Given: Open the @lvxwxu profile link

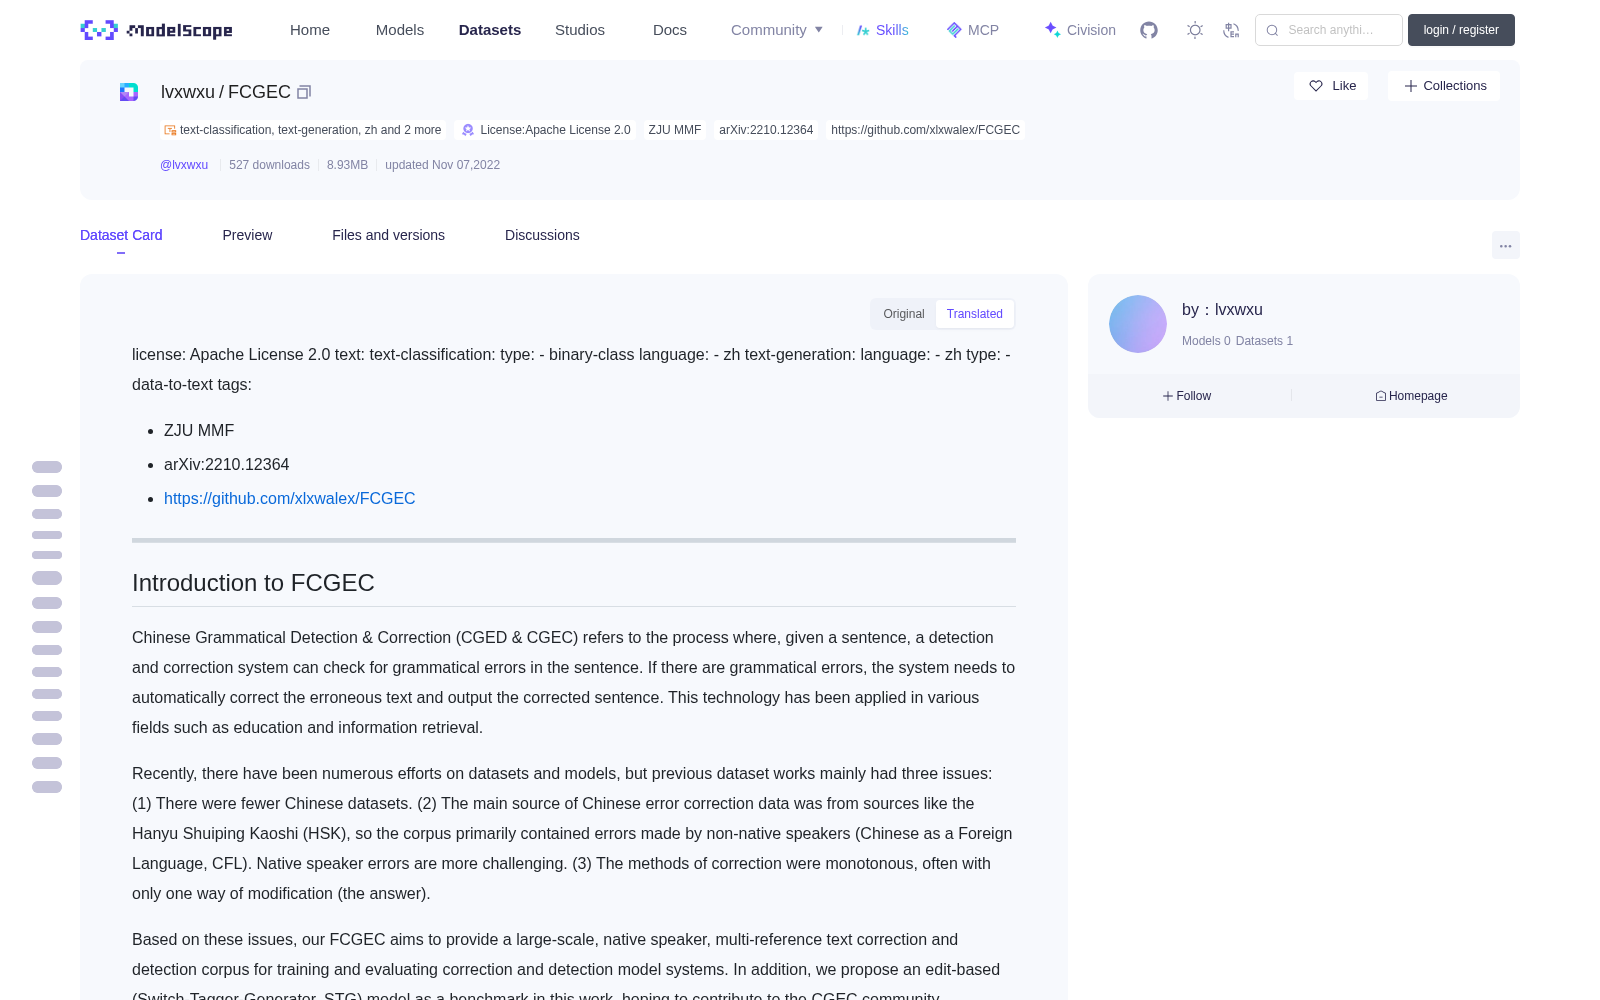Looking at the screenshot, I should pyautogui.click(x=184, y=165).
